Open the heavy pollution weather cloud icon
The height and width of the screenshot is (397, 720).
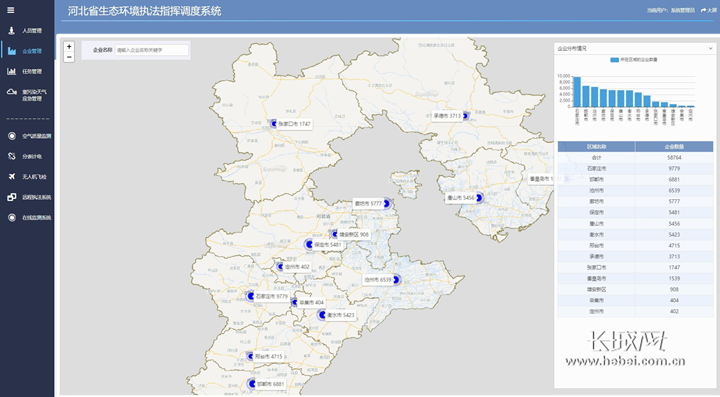(x=11, y=92)
